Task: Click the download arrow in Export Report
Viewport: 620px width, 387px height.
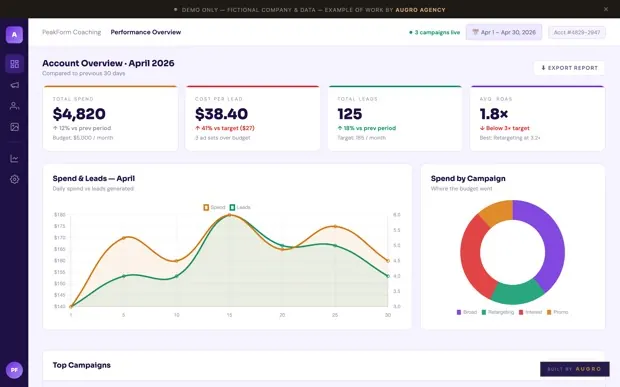Action: [x=543, y=68]
